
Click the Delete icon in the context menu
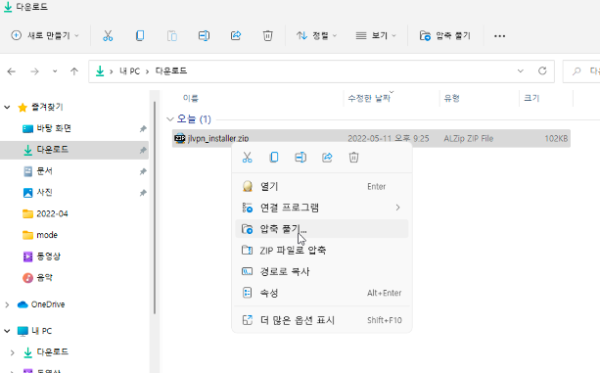tap(354, 157)
